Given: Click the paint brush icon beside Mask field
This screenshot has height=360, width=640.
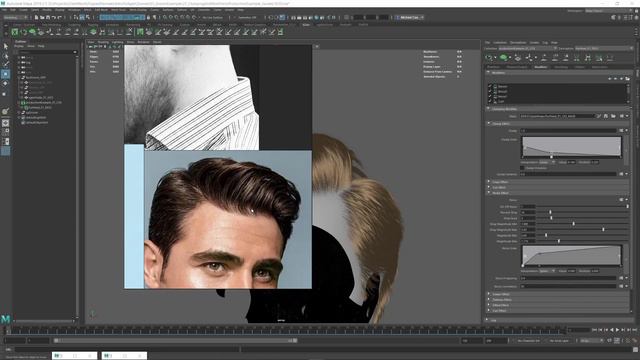Looking at the screenshot, I should pyautogui.click(x=599, y=116).
